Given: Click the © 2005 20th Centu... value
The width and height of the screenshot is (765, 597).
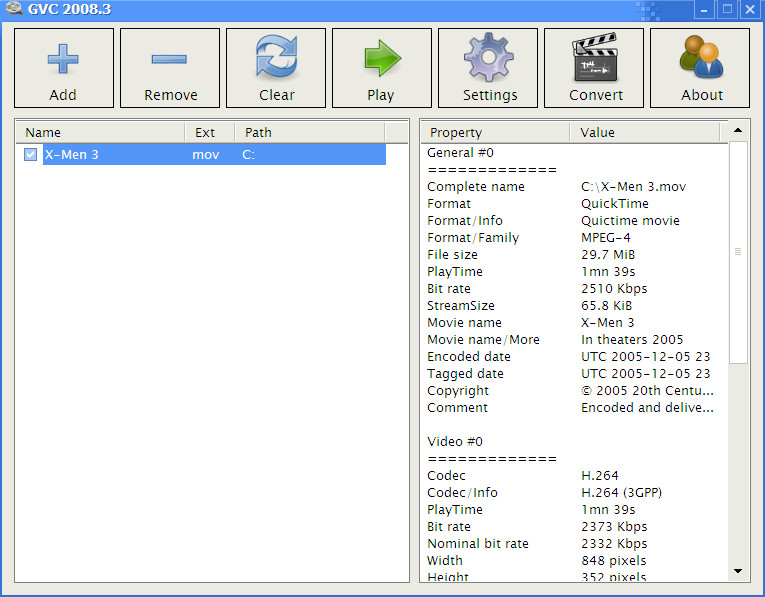Looking at the screenshot, I should tap(647, 391).
